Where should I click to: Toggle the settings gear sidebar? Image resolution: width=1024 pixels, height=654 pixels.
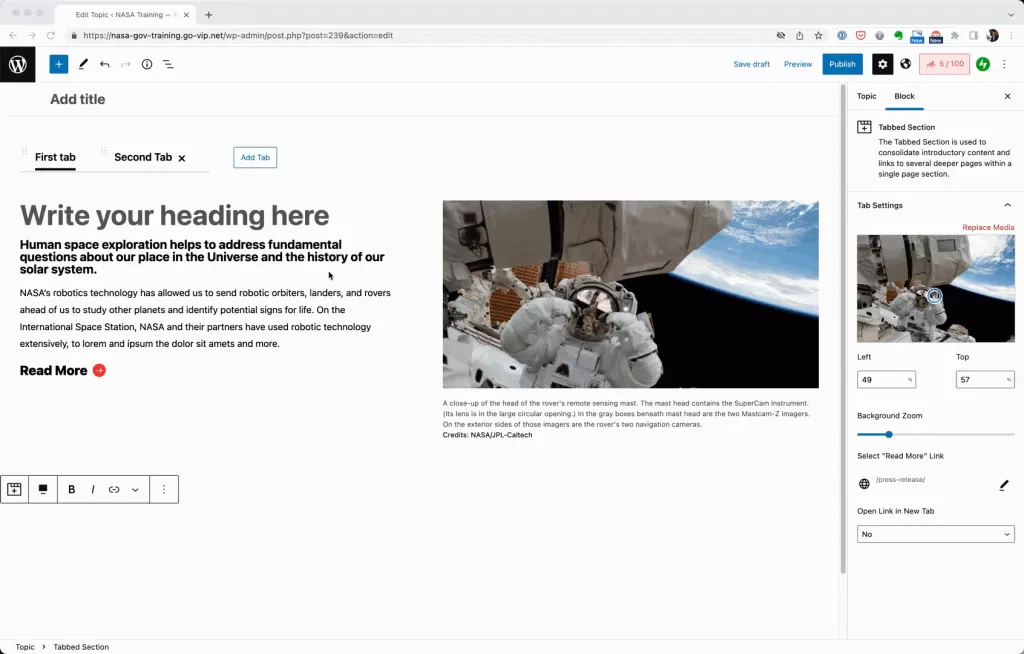[x=882, y=64]
